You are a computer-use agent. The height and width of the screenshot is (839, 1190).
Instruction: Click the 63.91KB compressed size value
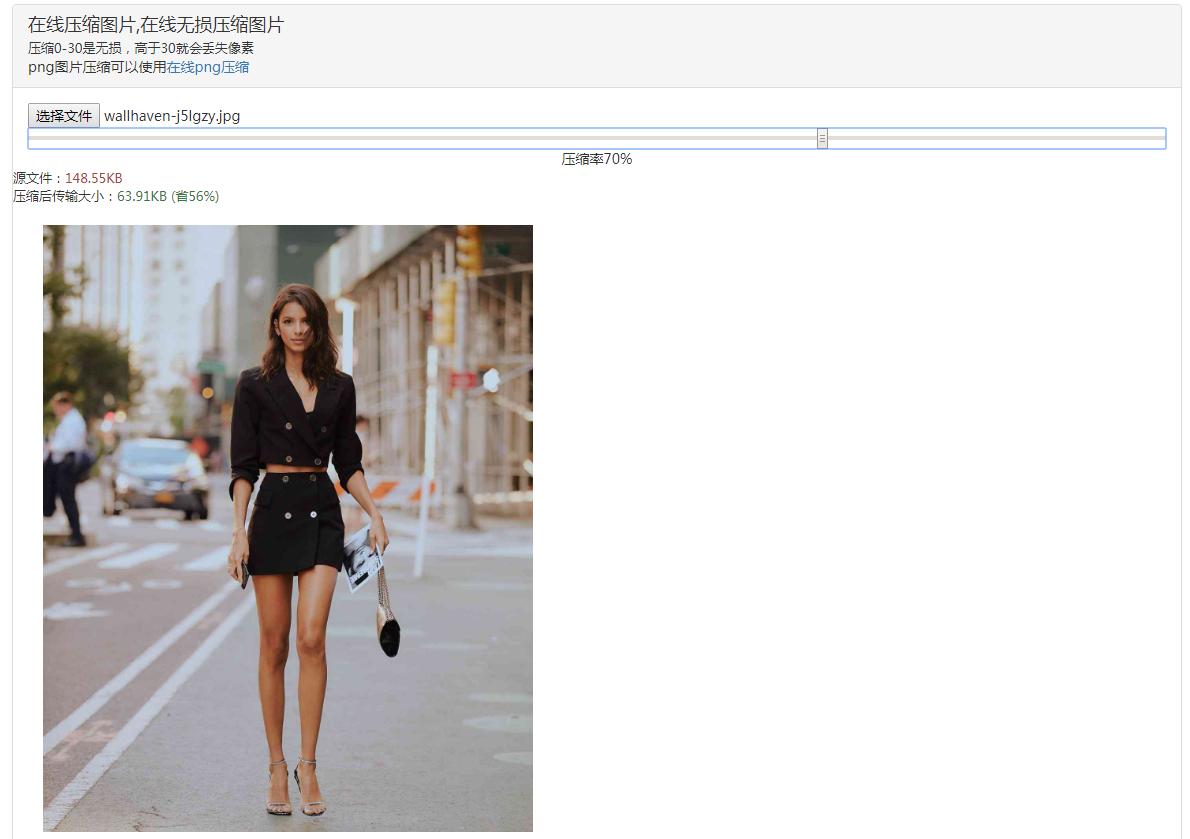point(142,196)
